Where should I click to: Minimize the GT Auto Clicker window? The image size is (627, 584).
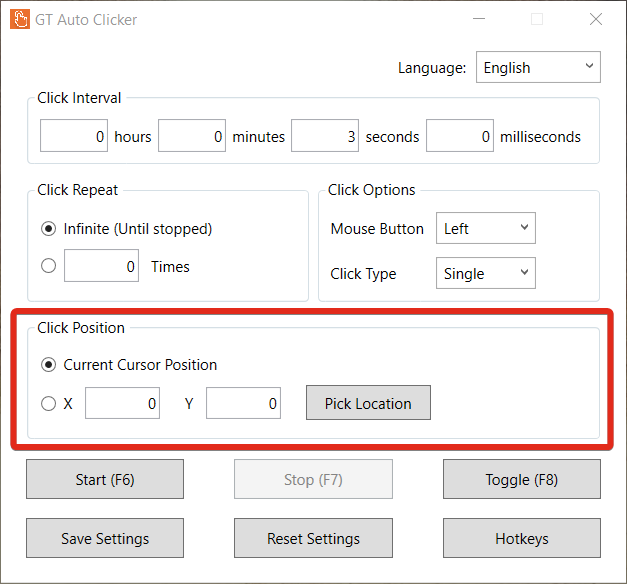point(479,19)
